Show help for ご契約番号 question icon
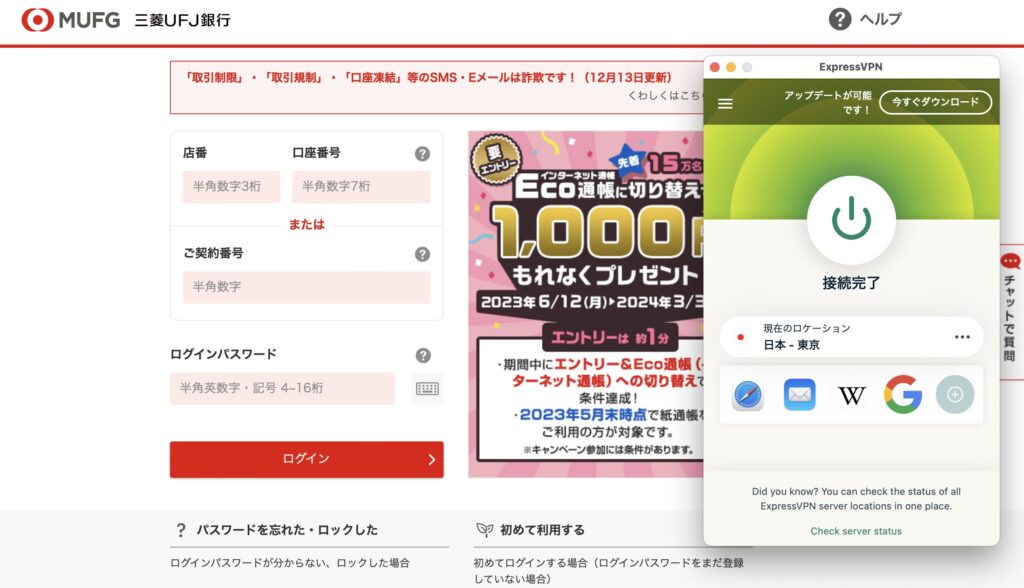The width and height of the screenshot is (1024, 588). tap(423, 254)
